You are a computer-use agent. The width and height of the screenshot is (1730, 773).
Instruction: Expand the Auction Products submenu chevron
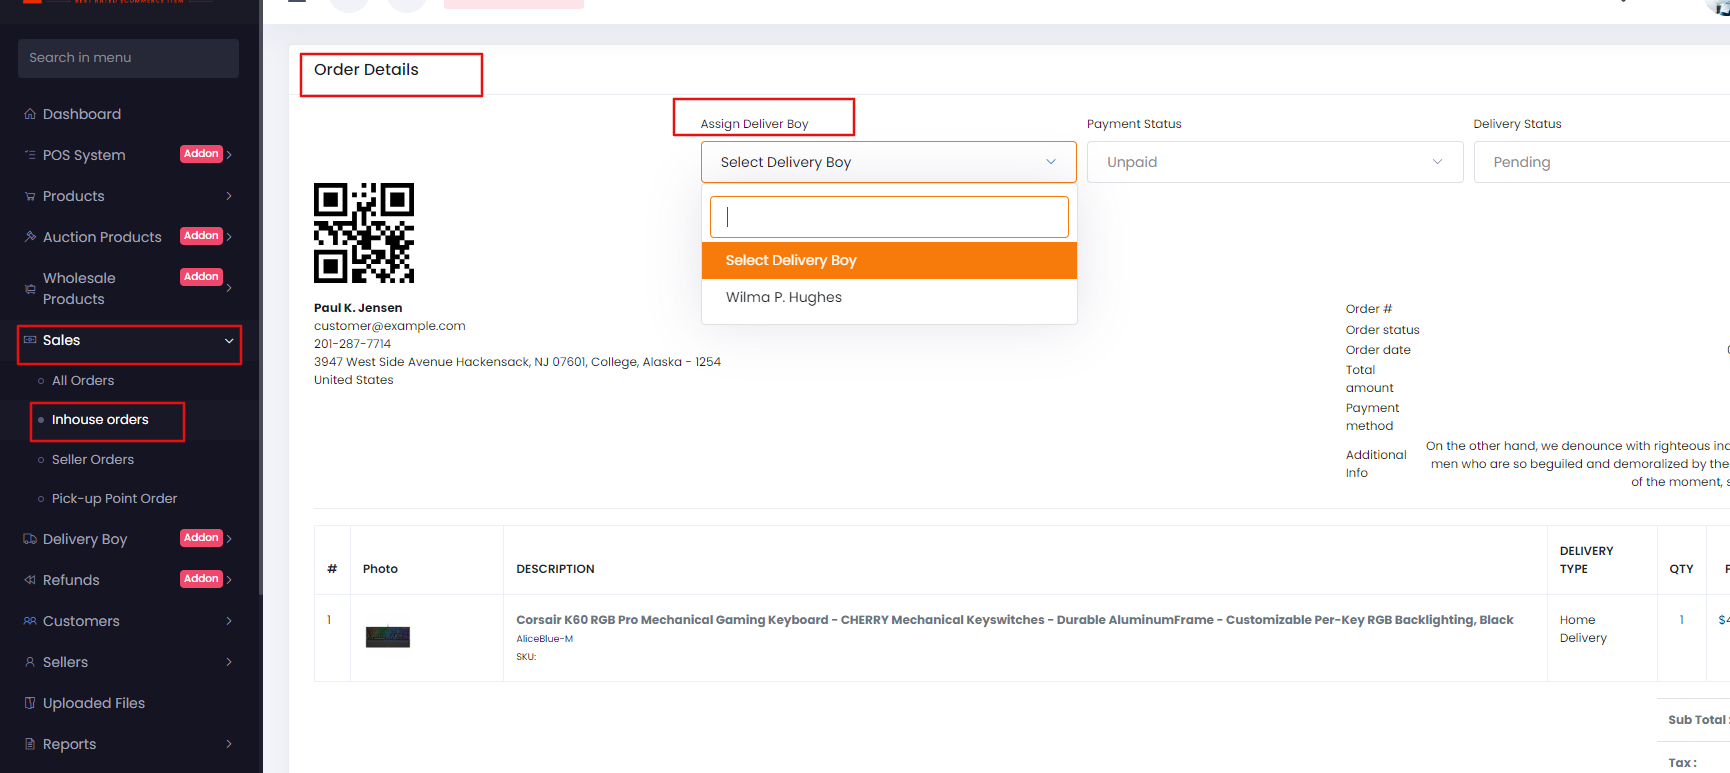click(229, 237)
